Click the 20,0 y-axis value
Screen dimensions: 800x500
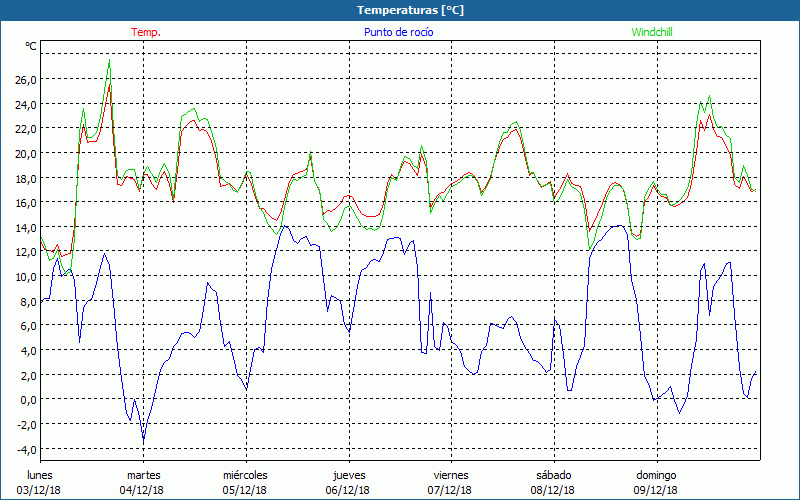[x=24, y=154]
